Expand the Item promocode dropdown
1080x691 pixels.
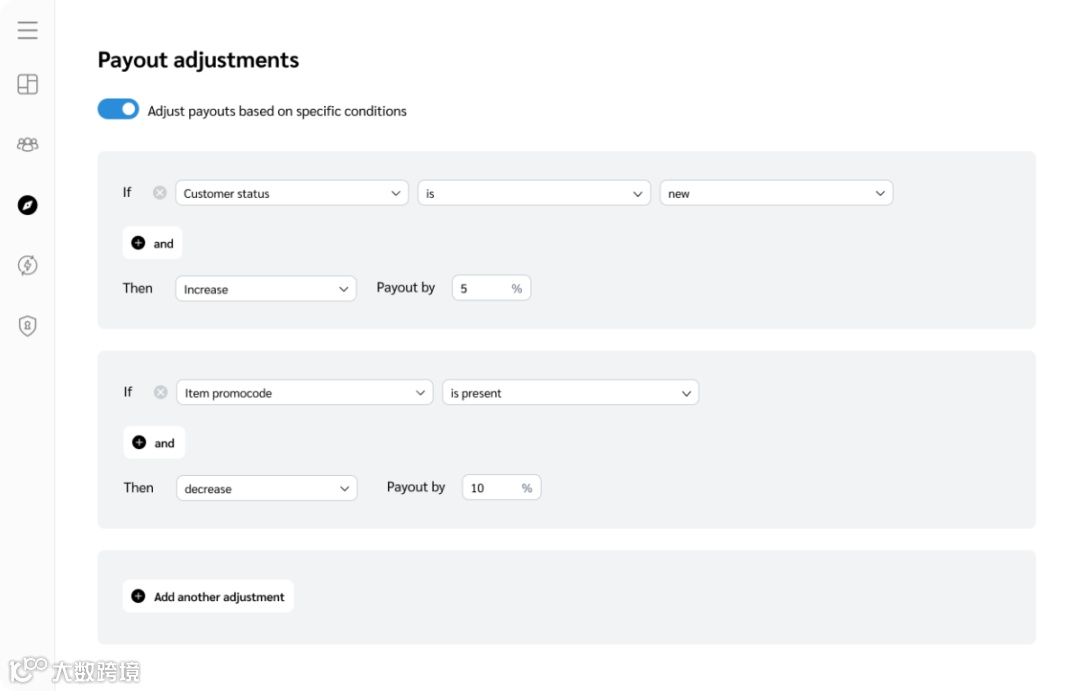tap(305, 393)
